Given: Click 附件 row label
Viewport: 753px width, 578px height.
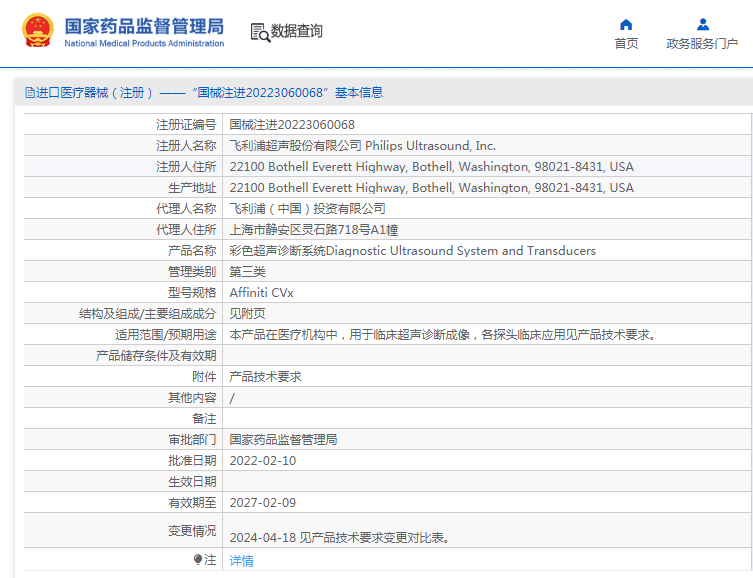Looking at the screenshot, I should 204,377.
